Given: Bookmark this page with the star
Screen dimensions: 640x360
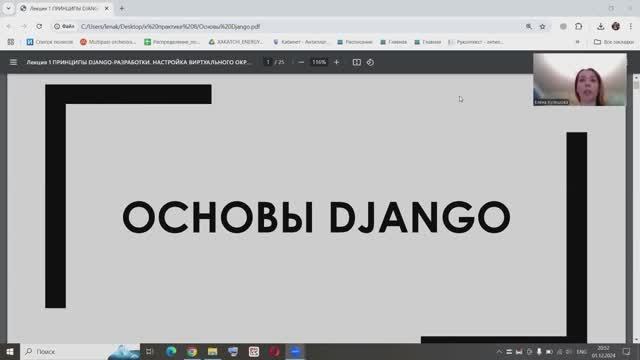Looking at the screenshot, I should tap(542, 27).
